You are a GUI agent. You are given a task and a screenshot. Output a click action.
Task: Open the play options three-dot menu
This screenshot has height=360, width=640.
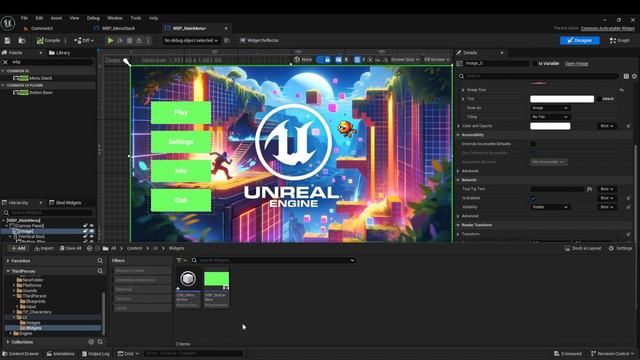pyautogui.click(x=148, y=40)
